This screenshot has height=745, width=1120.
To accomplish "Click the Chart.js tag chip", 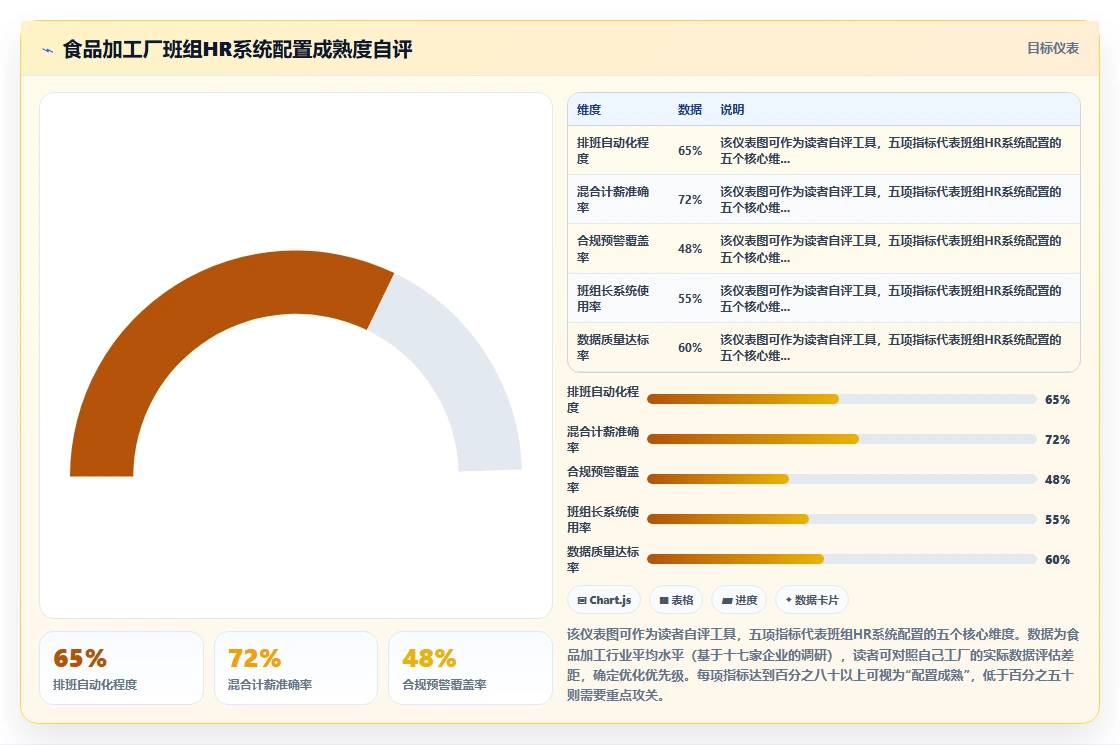I will click(x=604, y=600).
